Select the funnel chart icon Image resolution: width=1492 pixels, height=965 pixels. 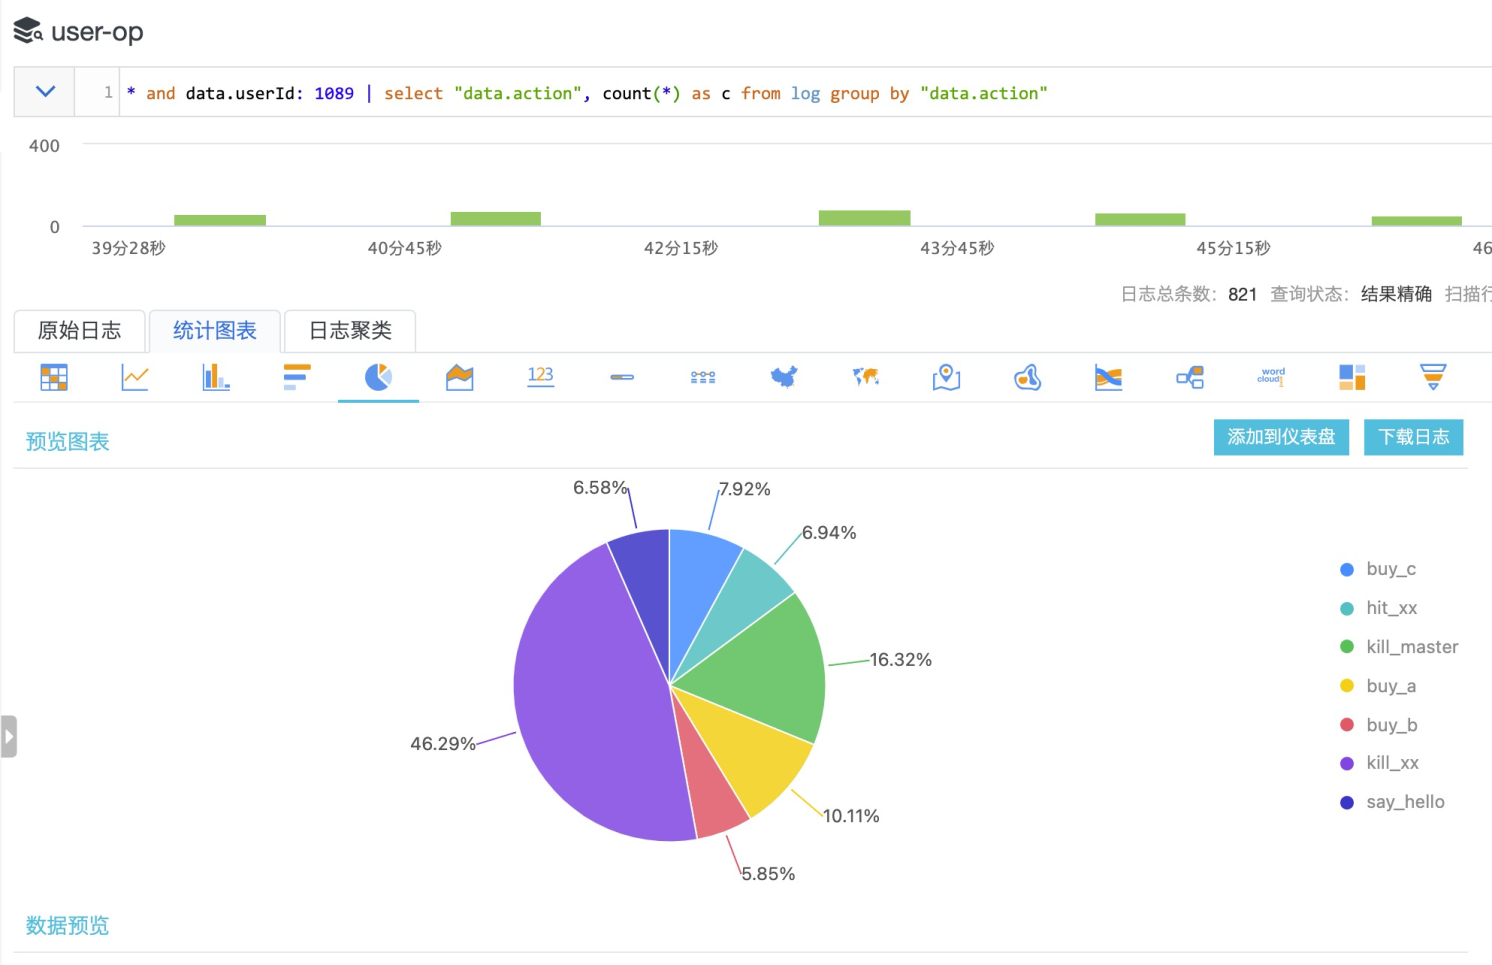(x=1433, y=377)
